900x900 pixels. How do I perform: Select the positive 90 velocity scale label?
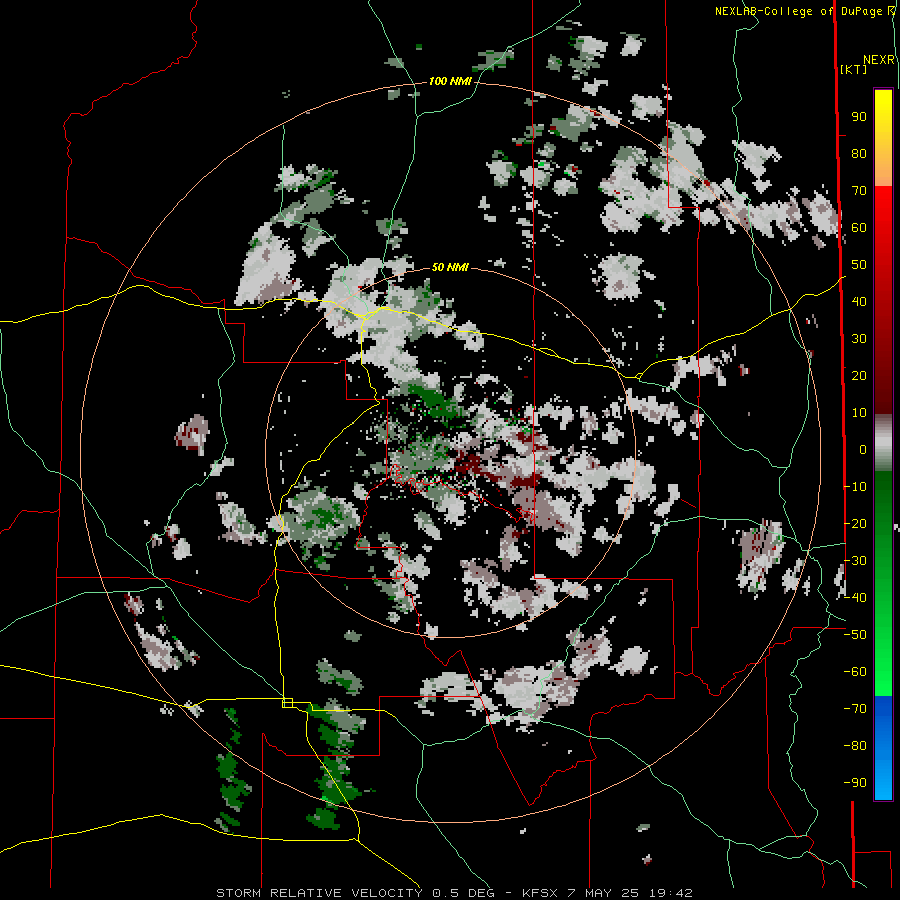tap(859, 117)
